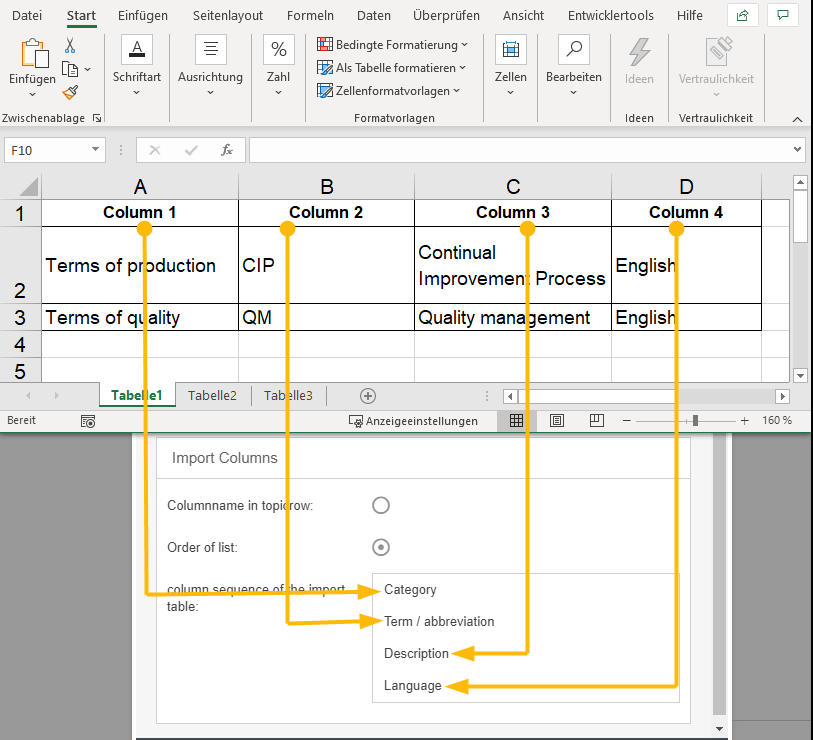Add a new sheet with plus icon

click(368, 396)
